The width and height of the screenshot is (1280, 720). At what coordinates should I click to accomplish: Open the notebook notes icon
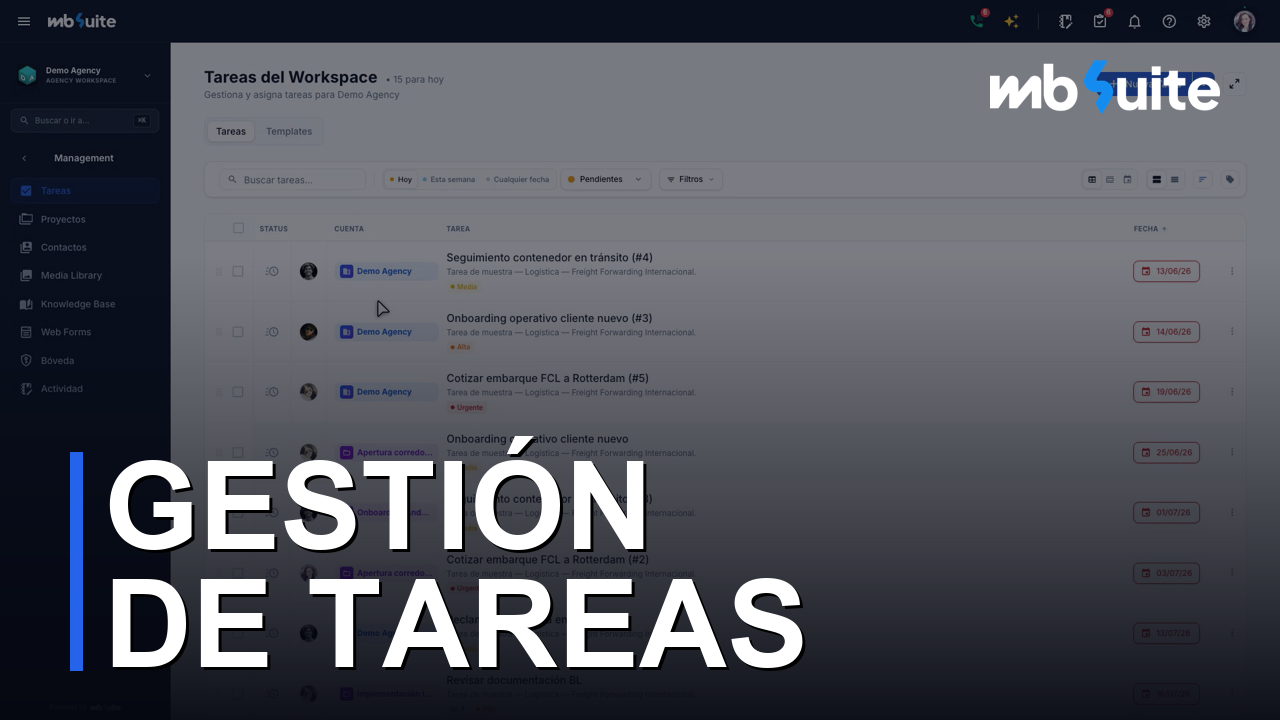pyautogui.click(x=1066, y=21)
